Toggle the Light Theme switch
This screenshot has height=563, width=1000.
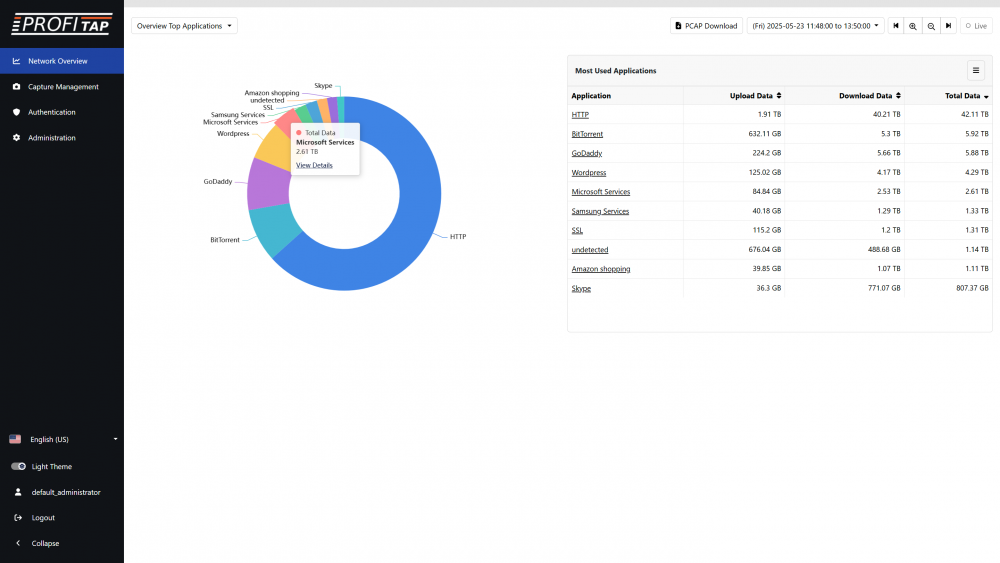point(18,467)
